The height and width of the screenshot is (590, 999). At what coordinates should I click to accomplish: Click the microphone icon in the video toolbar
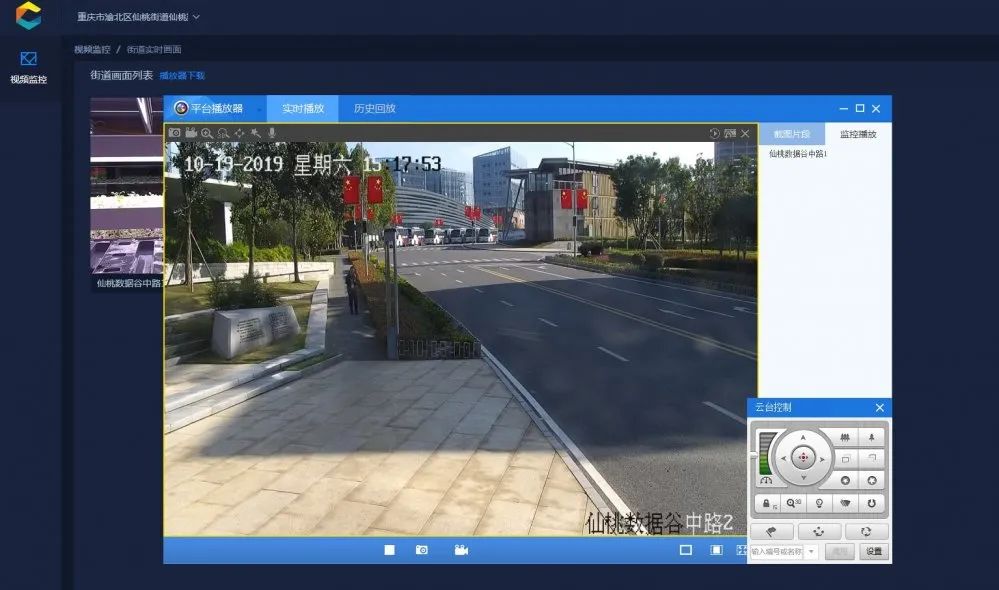tap(272, 133)
